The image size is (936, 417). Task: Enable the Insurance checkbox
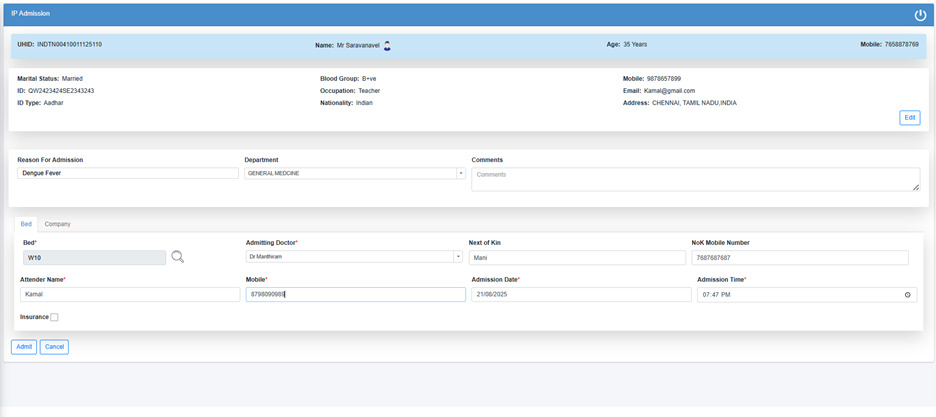pyautogui.click(x=54, y=317)
